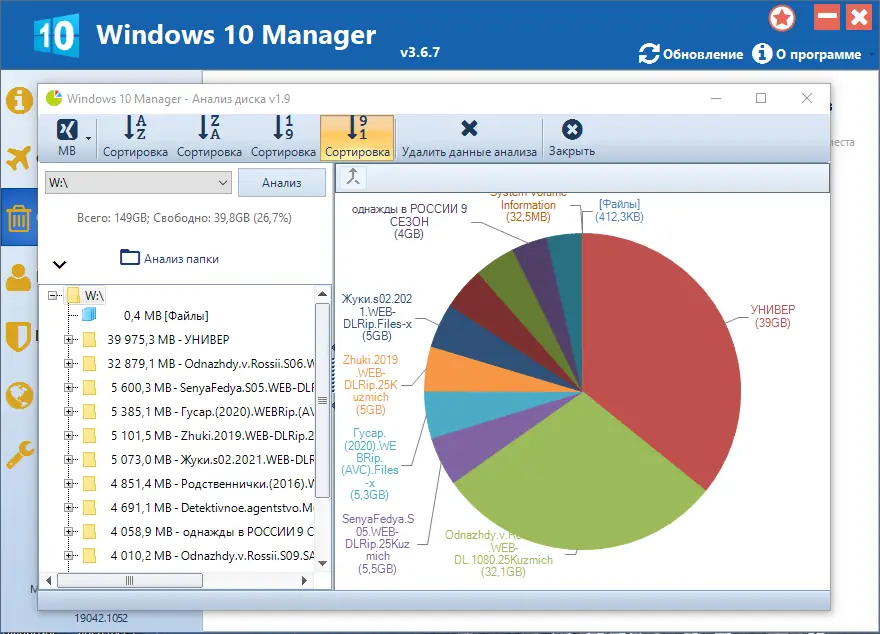The image size is (880, 634).
Task: Click tree scrollbar up arrow
Action: pyautogui.click(x=323, y=293)
